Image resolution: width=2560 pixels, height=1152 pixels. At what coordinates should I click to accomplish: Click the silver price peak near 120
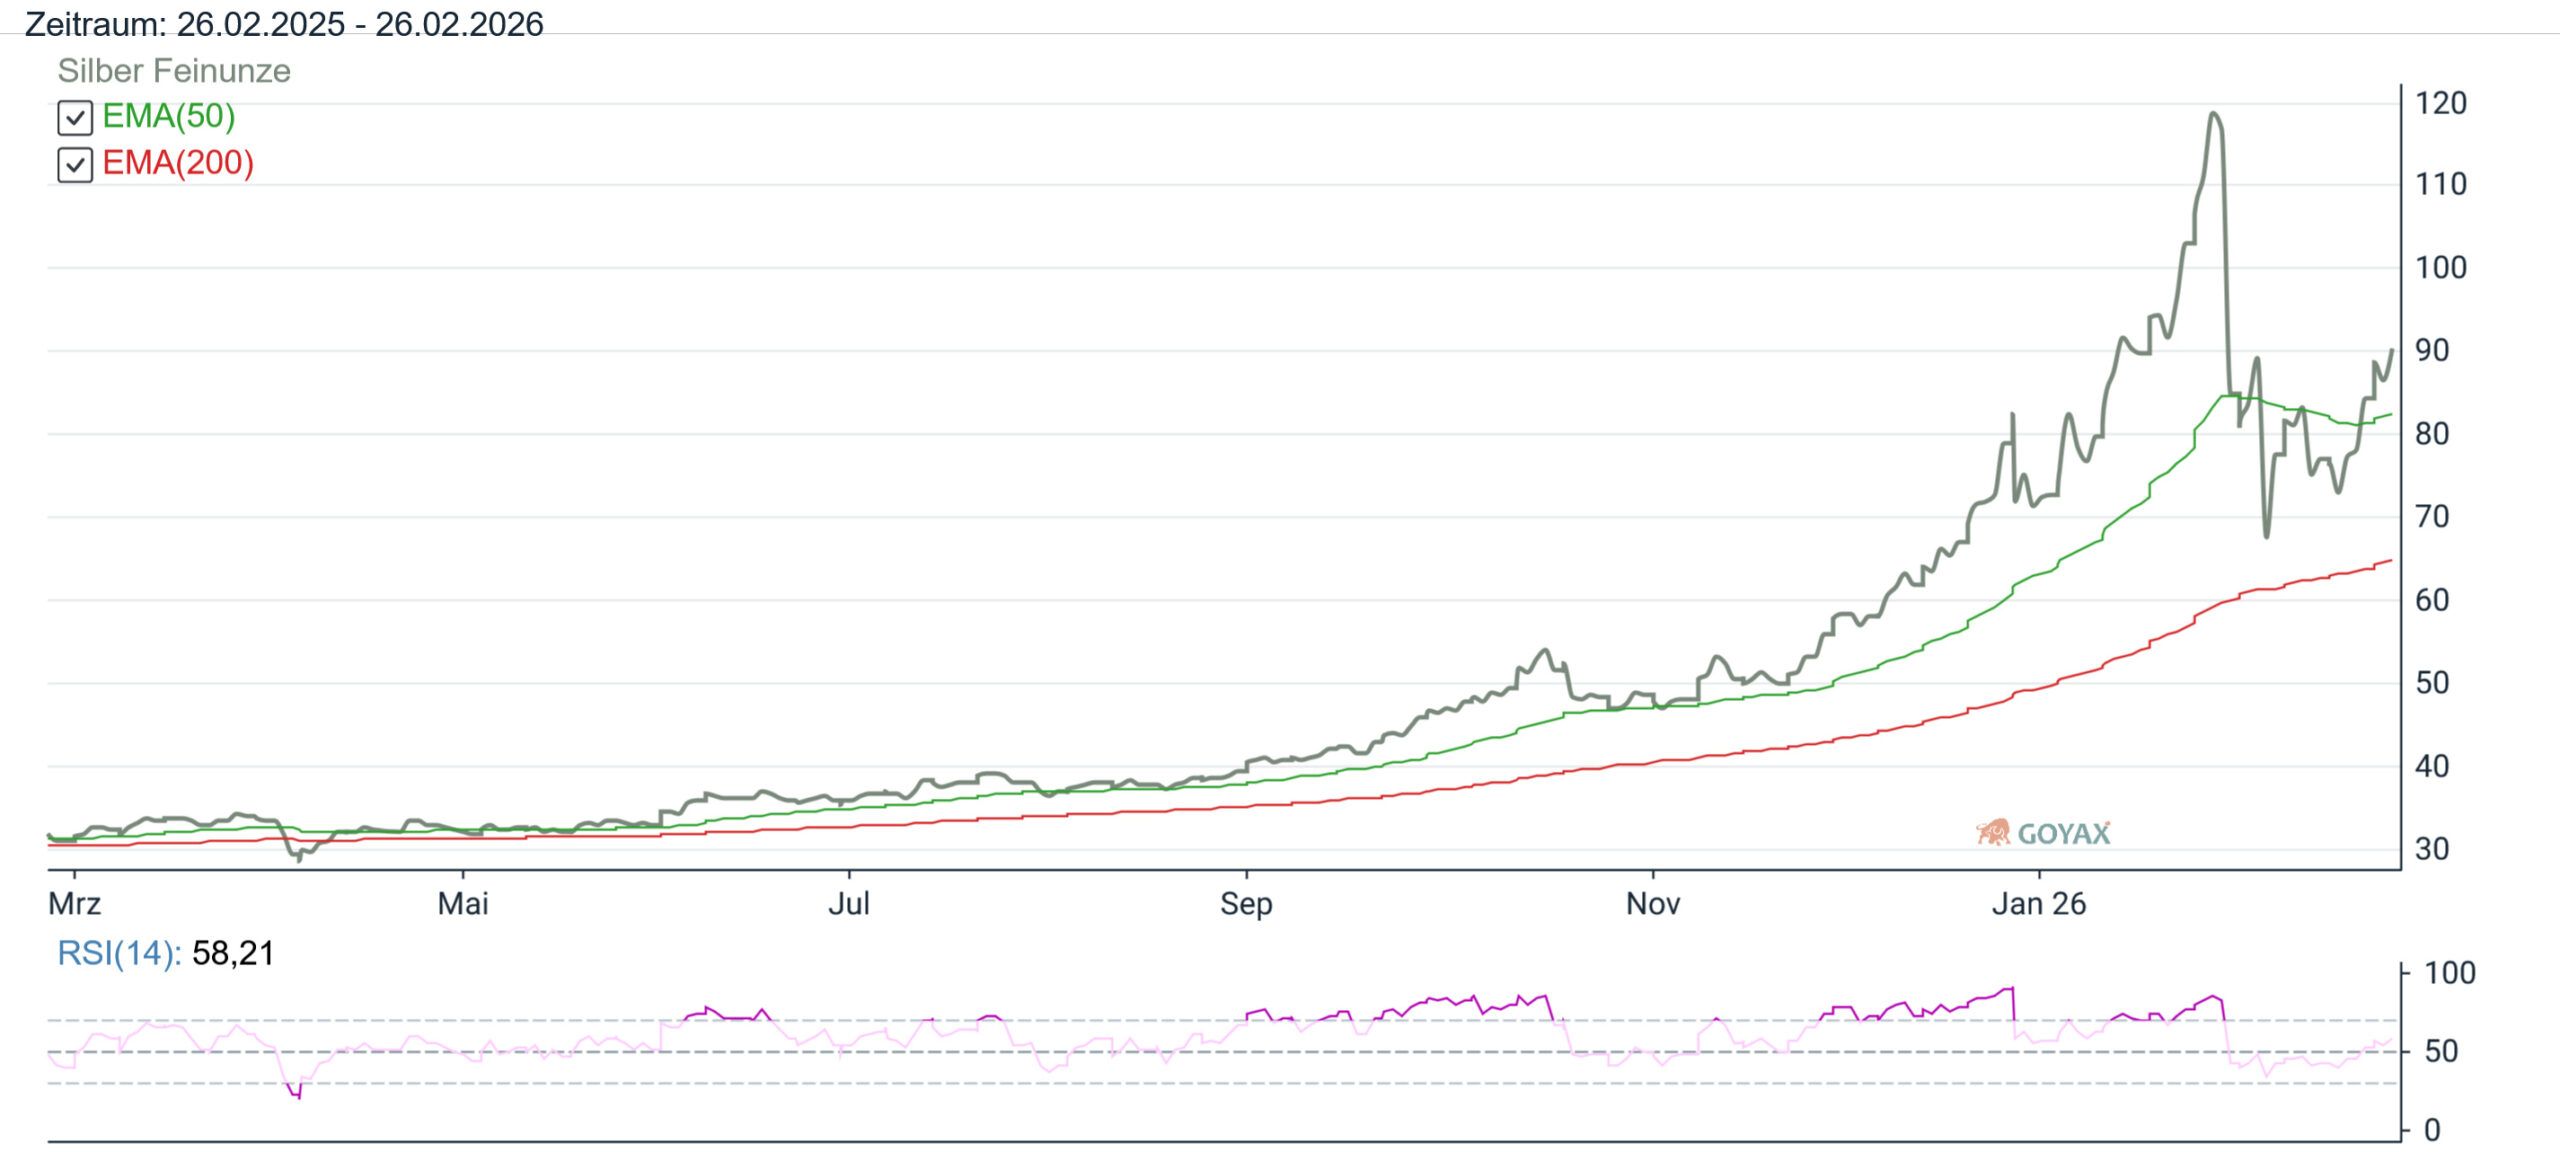point(2214,114)
